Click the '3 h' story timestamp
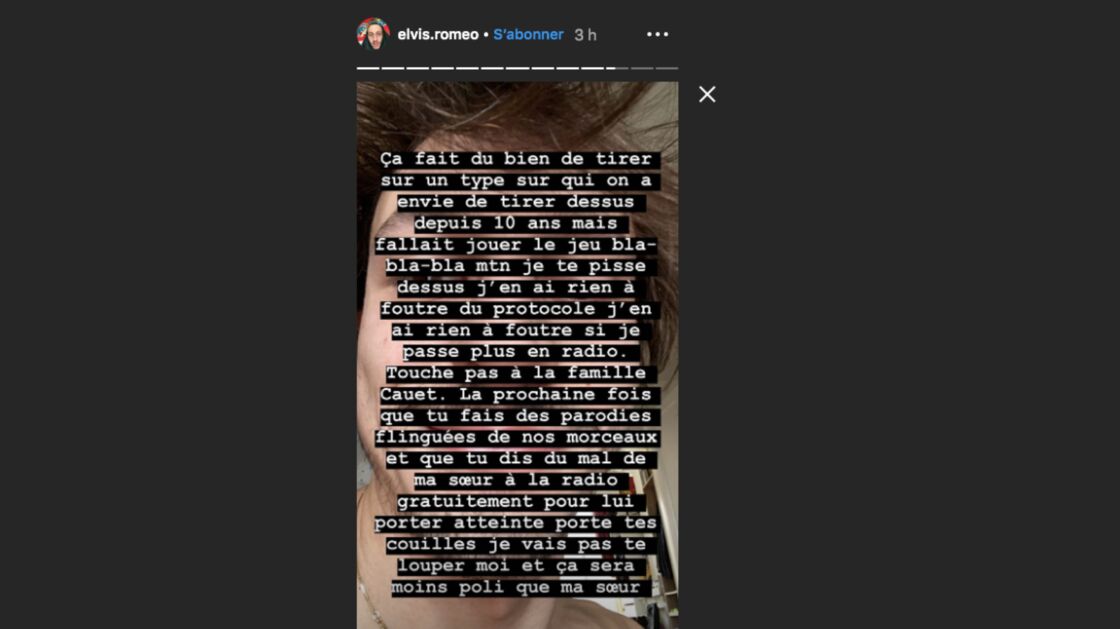This screenshot has width=1120, height=629. (x=585, y=35)
